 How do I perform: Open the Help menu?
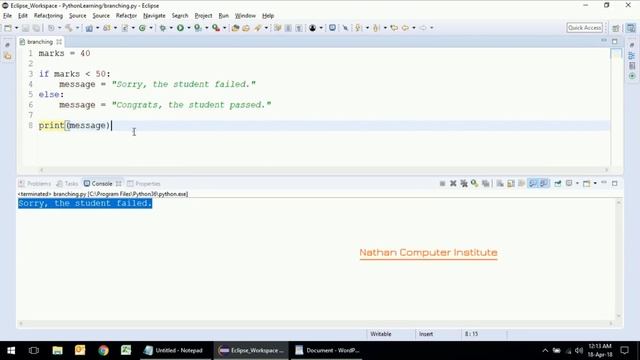pos(268,16)
